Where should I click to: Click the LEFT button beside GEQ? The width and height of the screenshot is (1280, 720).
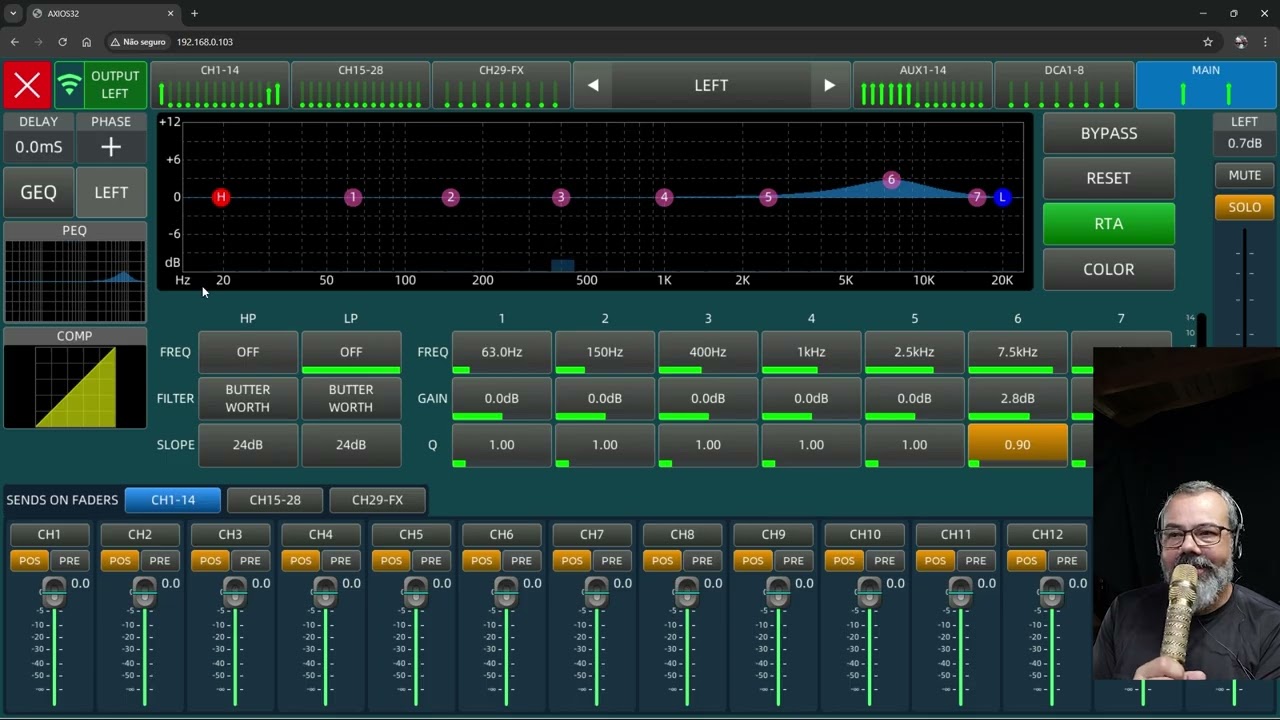click(x=111, y=193)
